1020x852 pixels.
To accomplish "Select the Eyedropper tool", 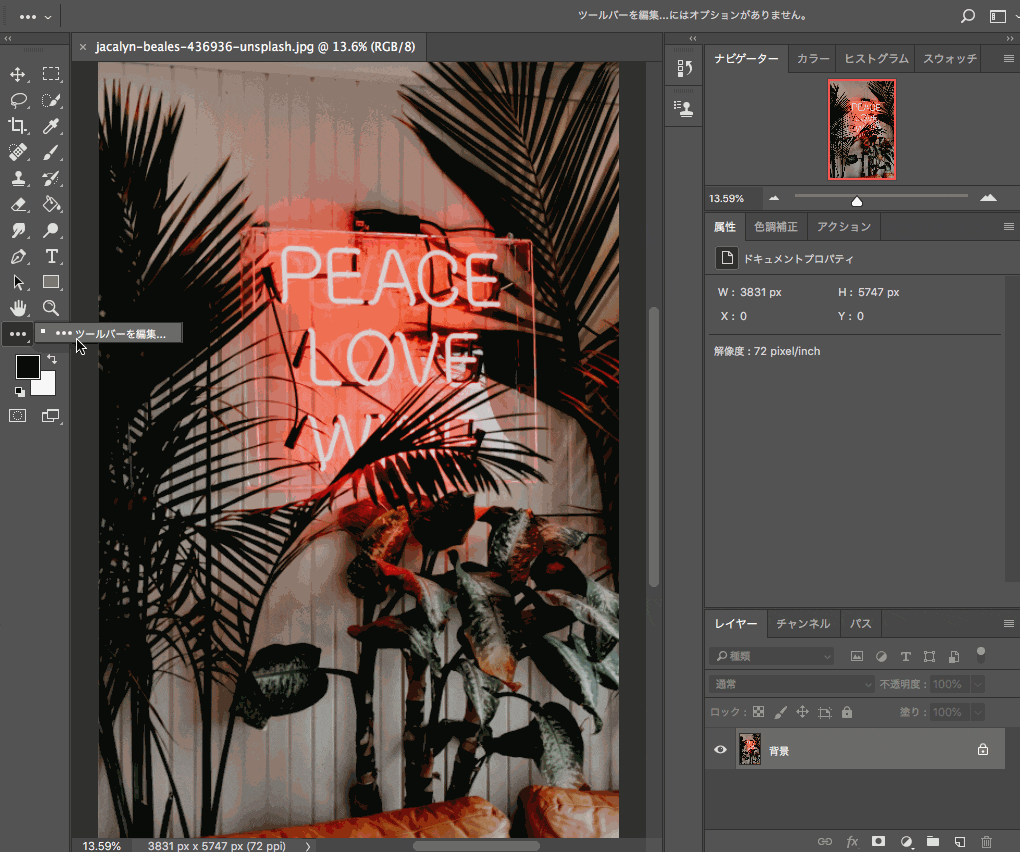I will pyautogui.click(x=51, y=126).
